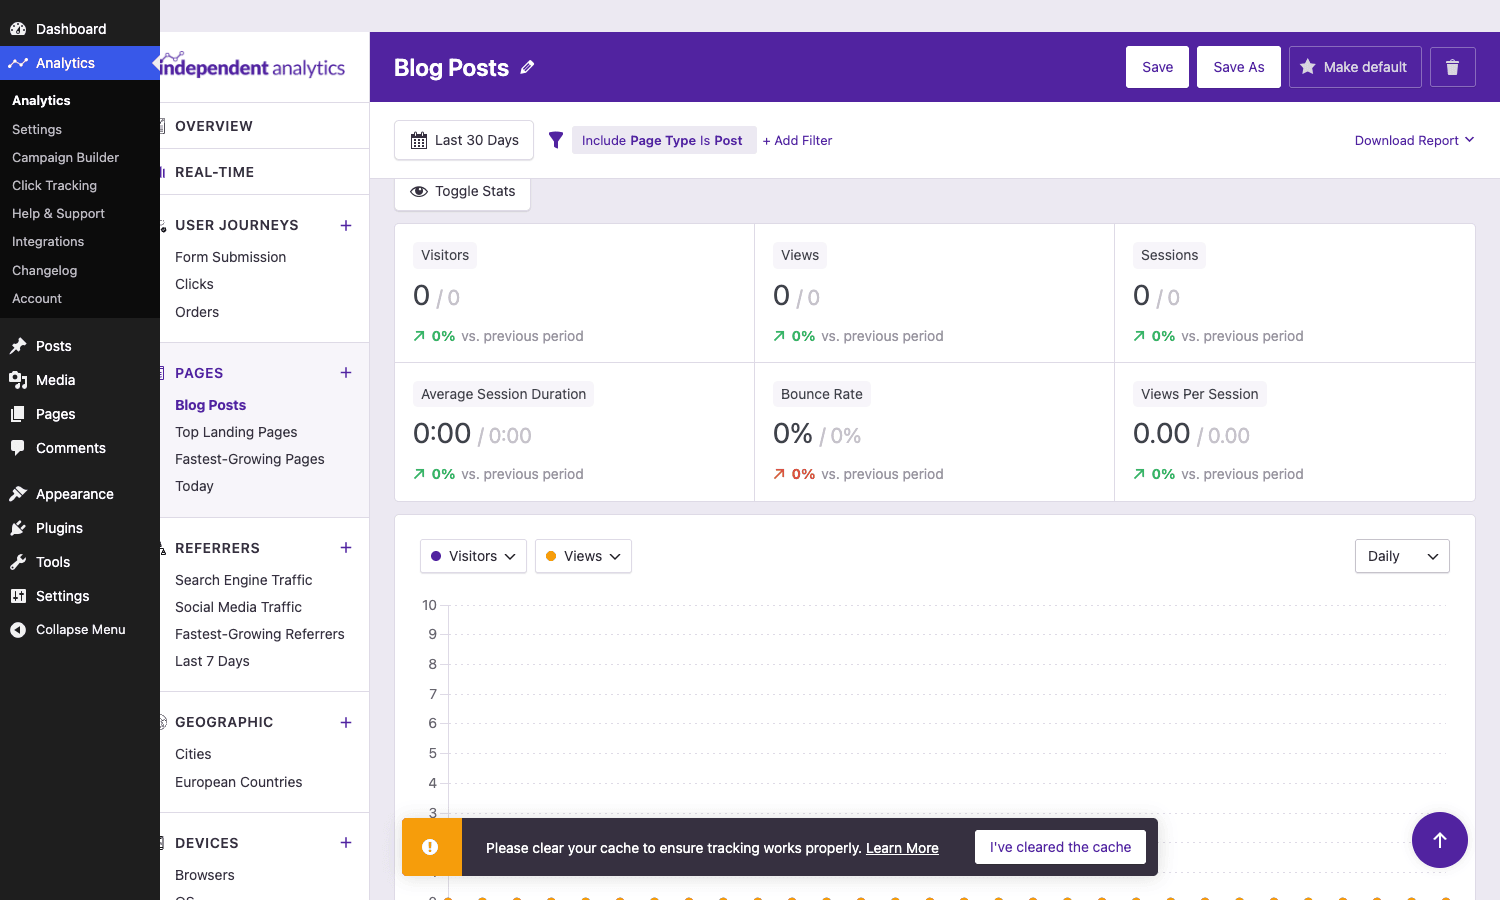Image resolution: width=1500 pixels, height=900 pixels.
Task: Click the Save button
Action: pos(1157,67)
